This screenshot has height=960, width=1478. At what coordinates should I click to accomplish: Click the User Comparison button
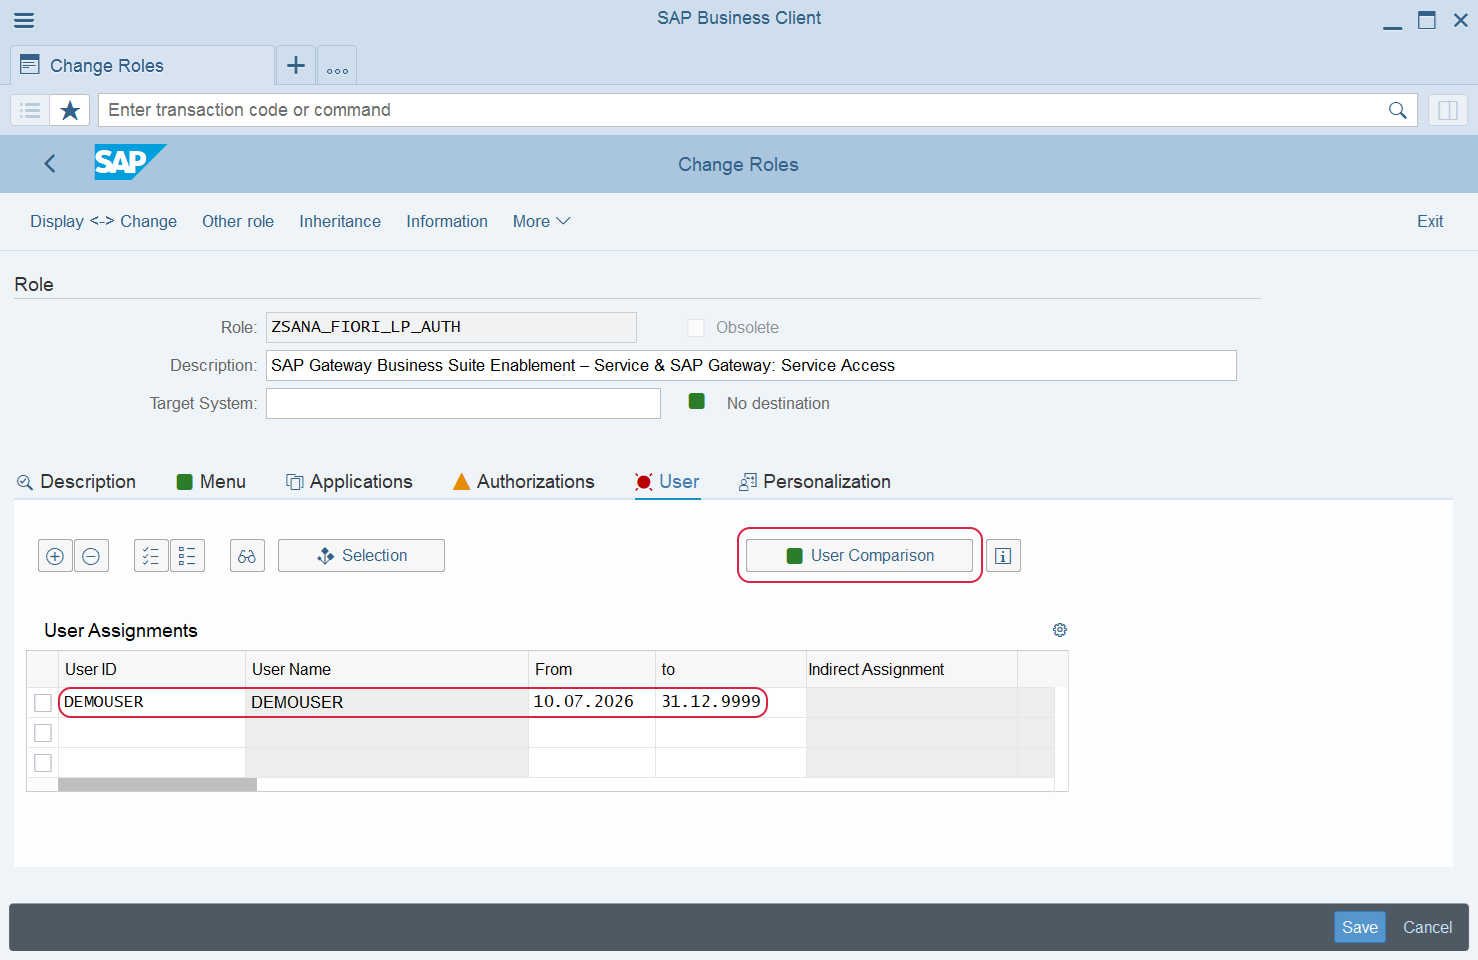[859, 556]
